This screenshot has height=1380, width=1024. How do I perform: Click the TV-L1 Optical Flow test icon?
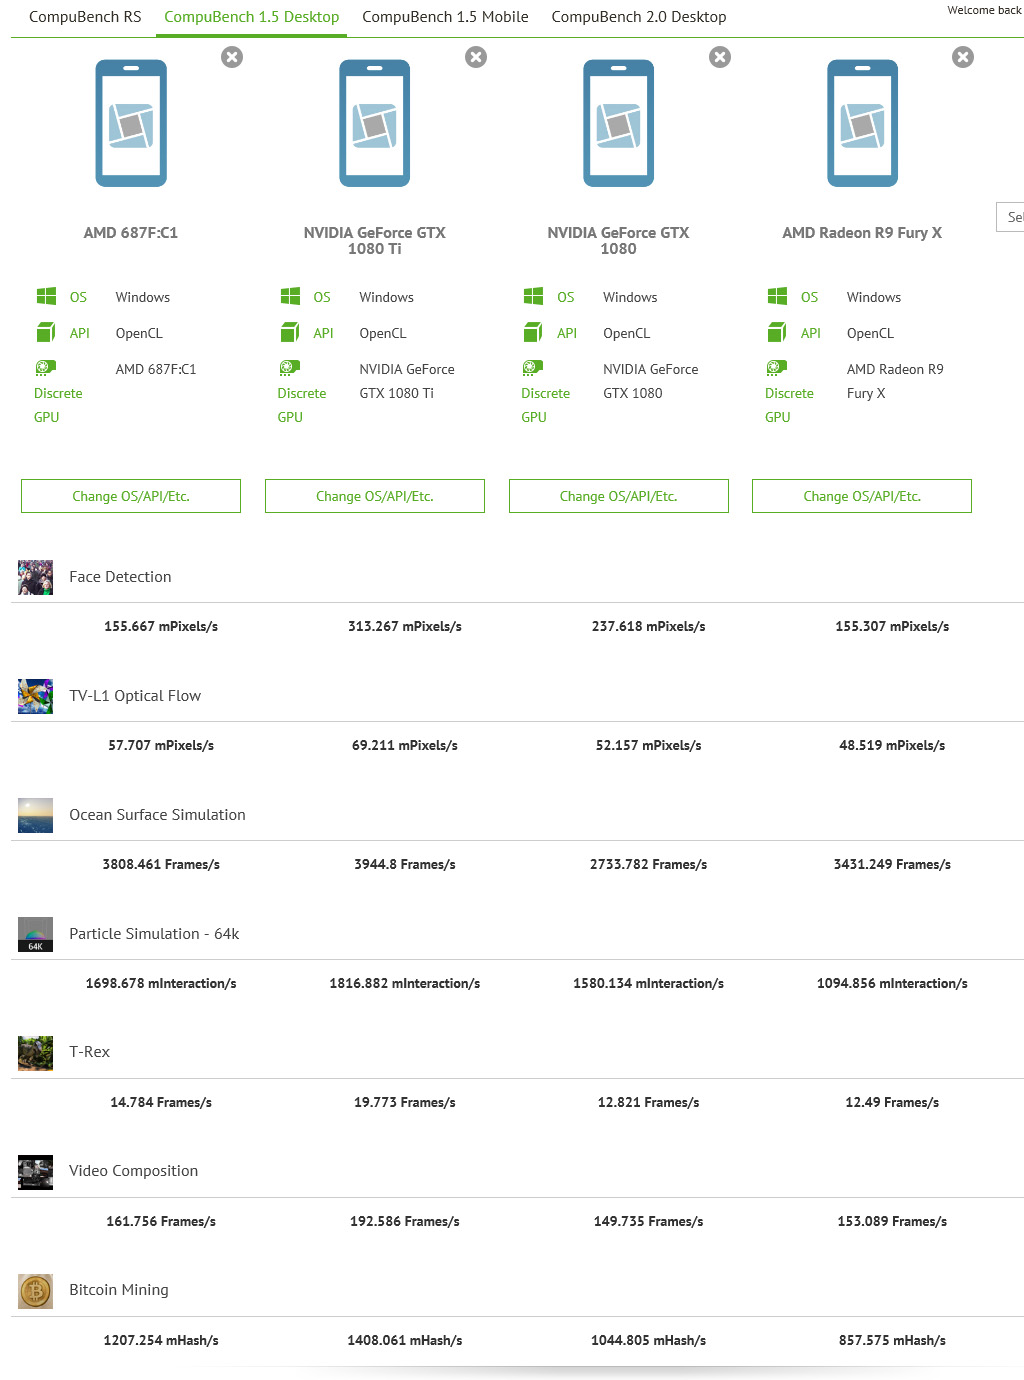(x=35, y=697)
